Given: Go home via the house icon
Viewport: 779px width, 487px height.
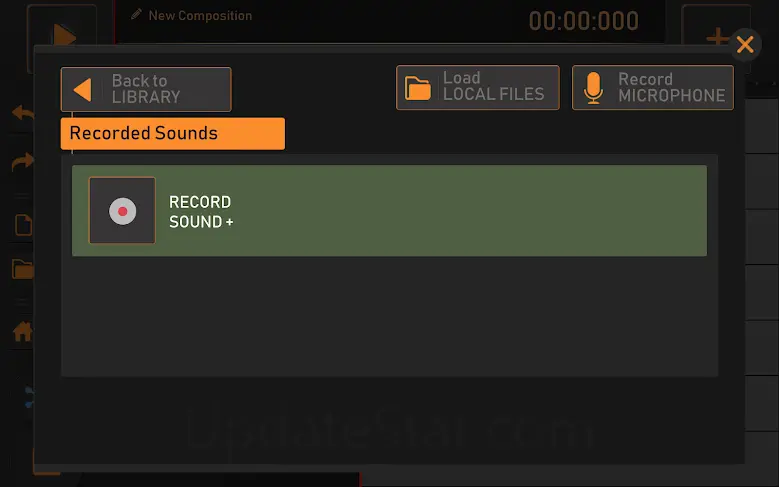Looking at the screenshot, I should [x=22, y=331].
